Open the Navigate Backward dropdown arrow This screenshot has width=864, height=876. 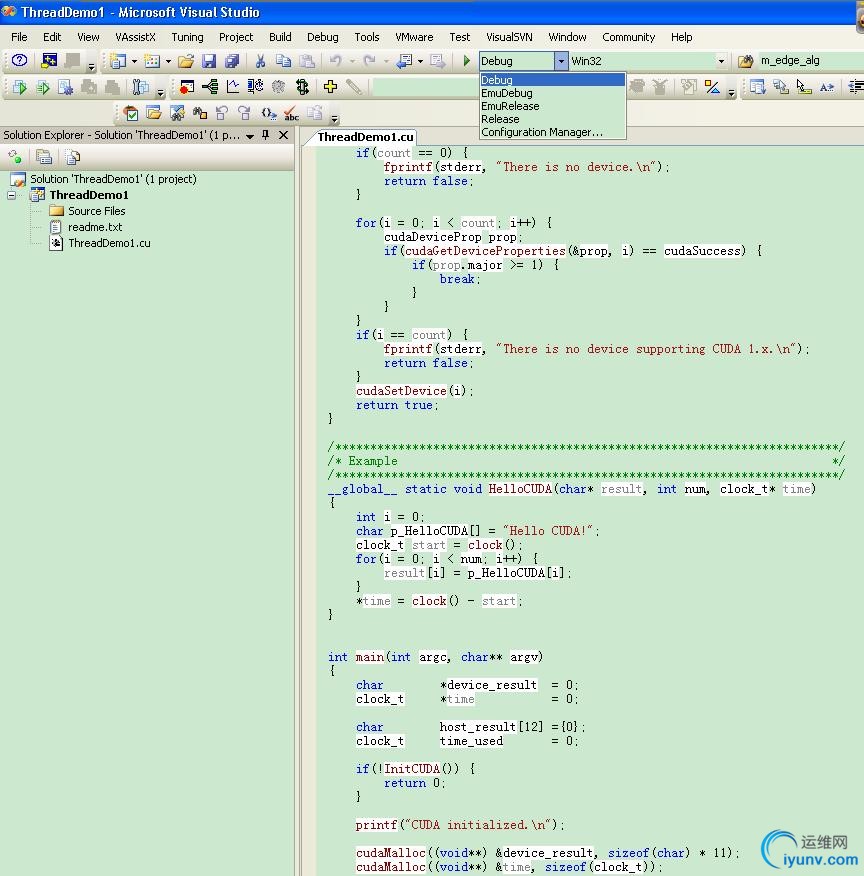pyautogui.click(x=420, y=61)
